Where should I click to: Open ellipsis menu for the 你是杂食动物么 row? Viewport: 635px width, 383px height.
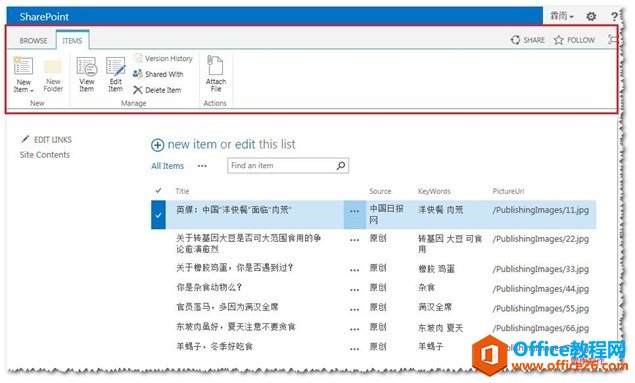tap(354, 289)
